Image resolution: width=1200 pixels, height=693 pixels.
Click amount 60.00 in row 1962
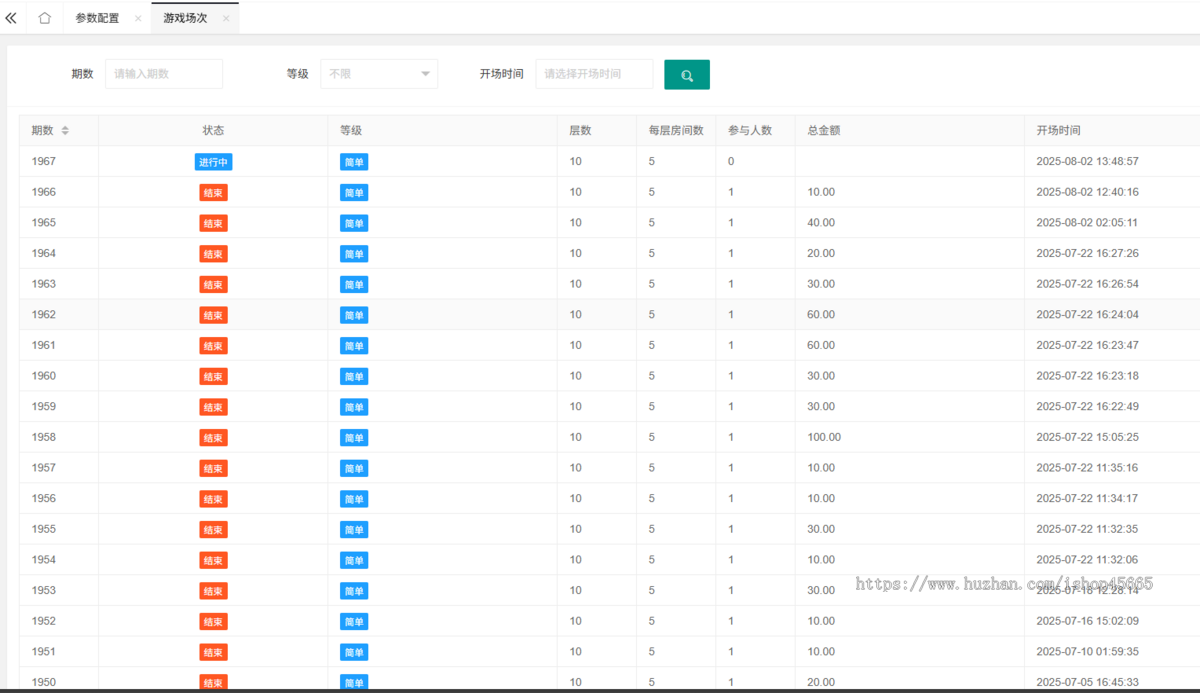coord(821,315)
